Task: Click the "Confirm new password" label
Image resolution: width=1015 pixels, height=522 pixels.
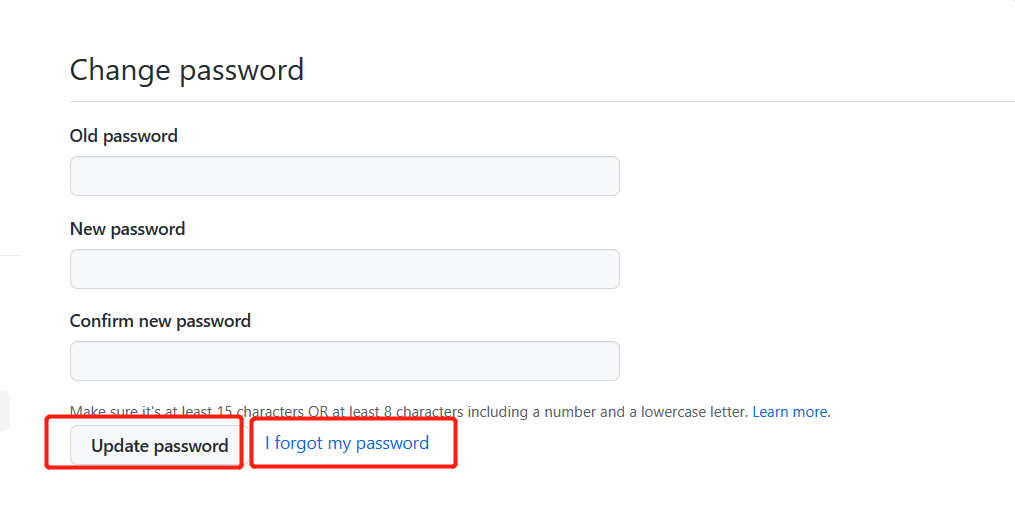Action: pyautogui.click(x=160, y=321)
